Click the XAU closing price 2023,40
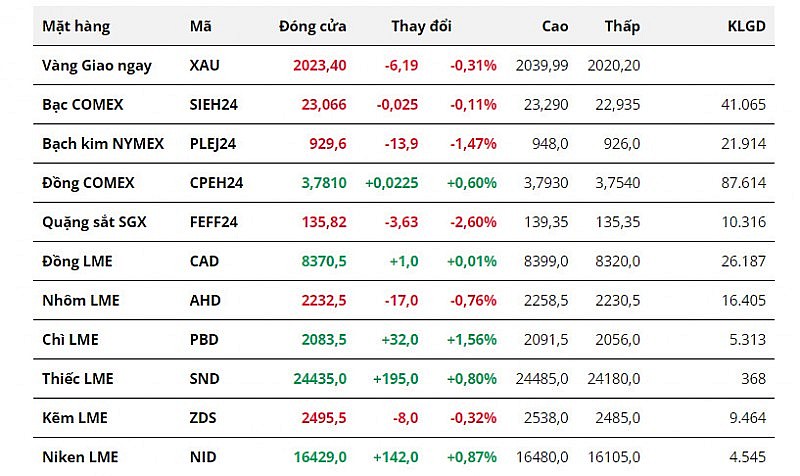The width and height of the screenshot is (800, 476). pos(320,65)
